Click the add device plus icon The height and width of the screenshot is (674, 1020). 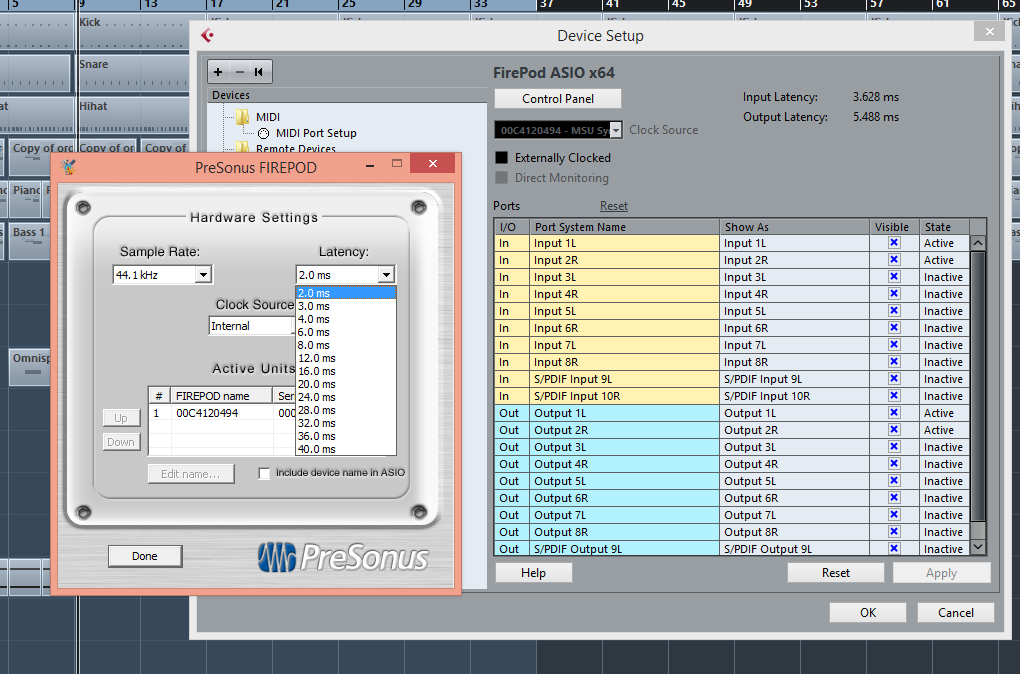pos(219,72)
